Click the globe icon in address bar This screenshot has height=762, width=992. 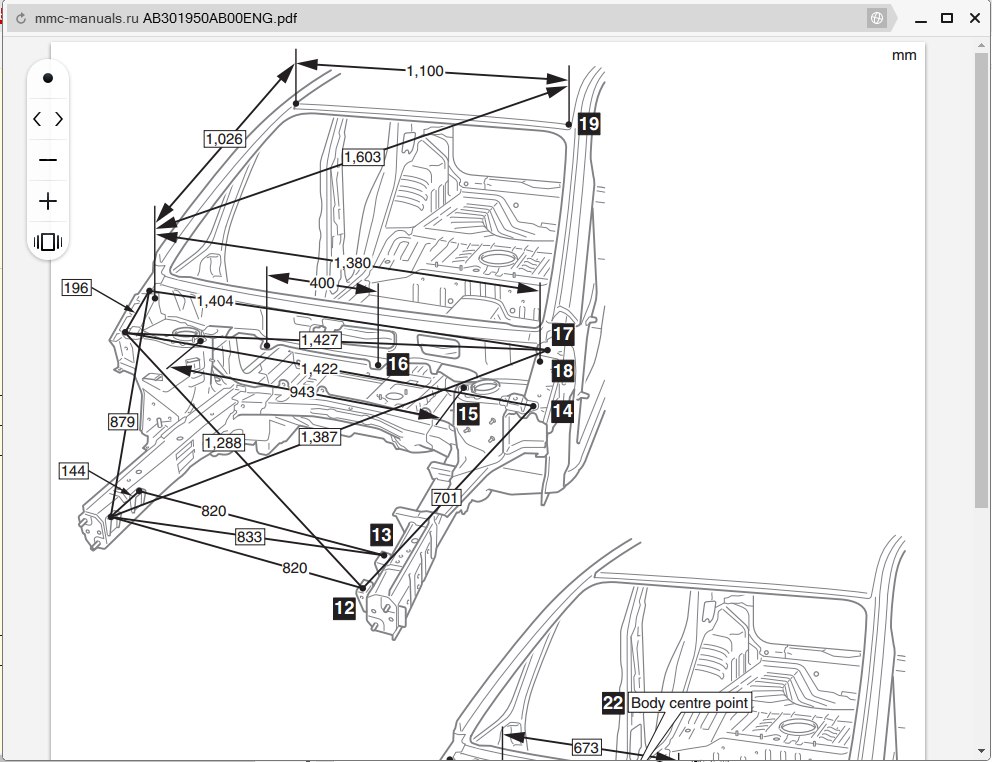pyautogui.click(x=877, y=18)
